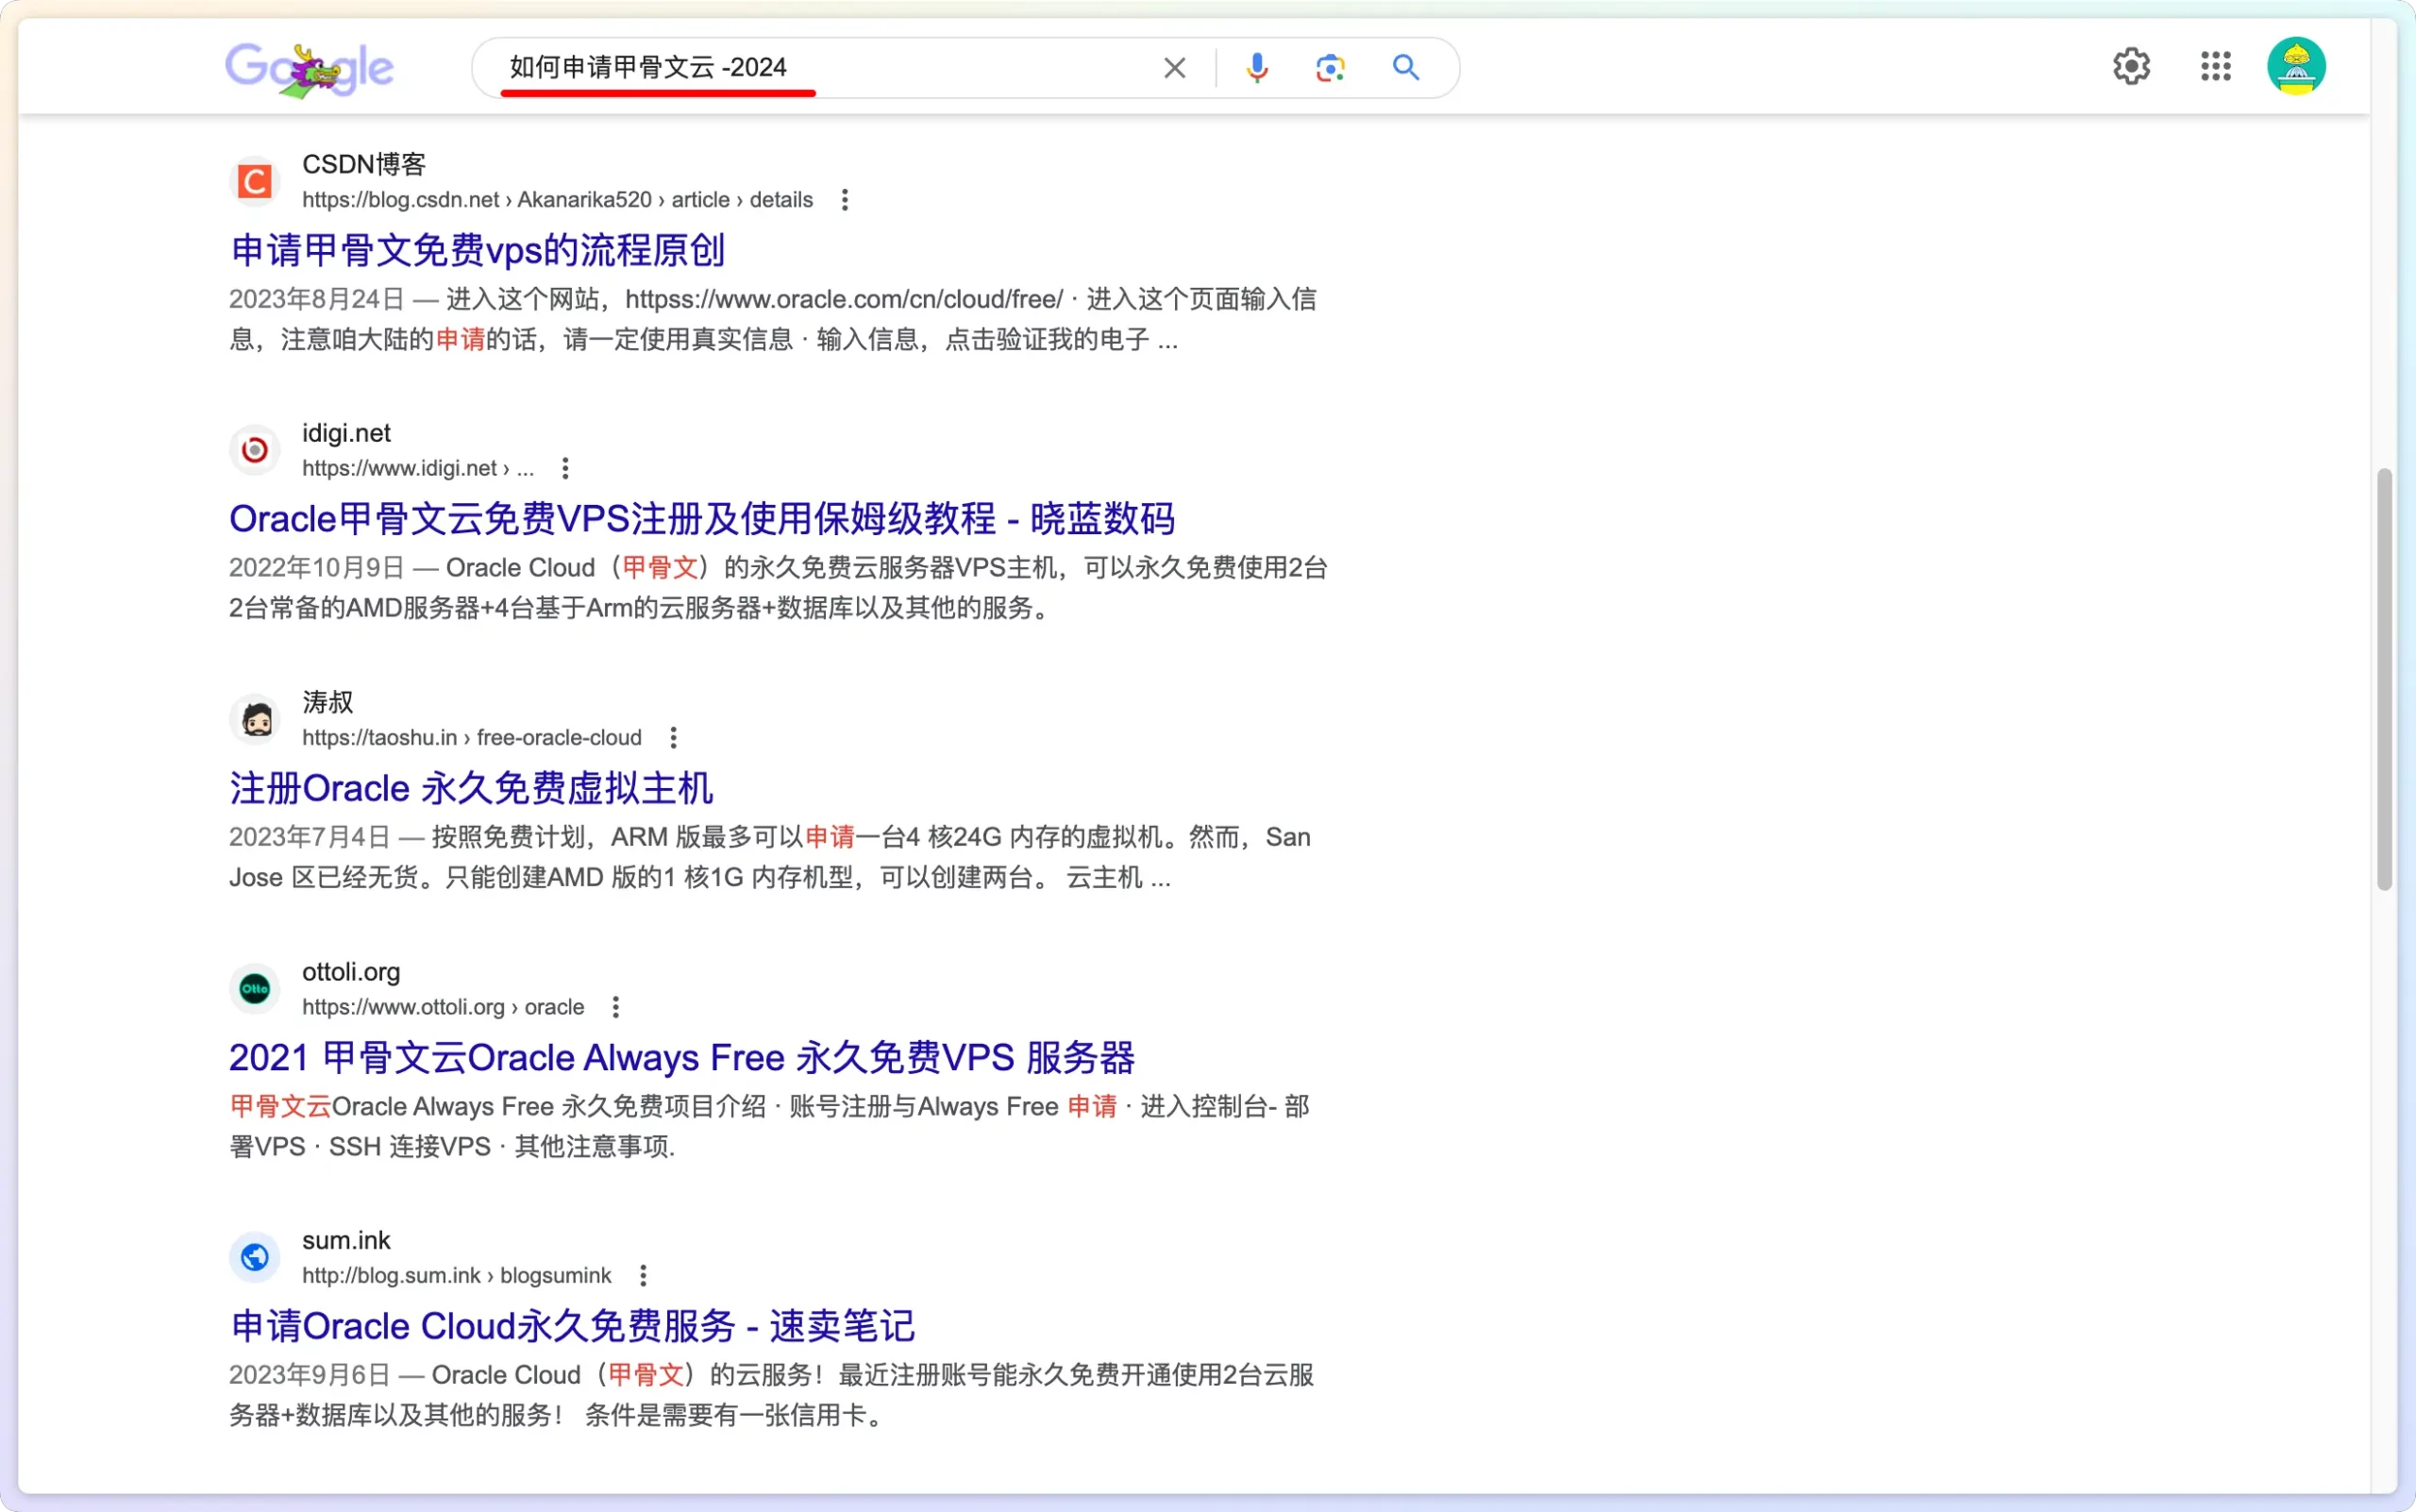The width and height of the screenshot is (2416, 1512).
Task: Click the ottoli.org favicon
Action: point(255,988)
